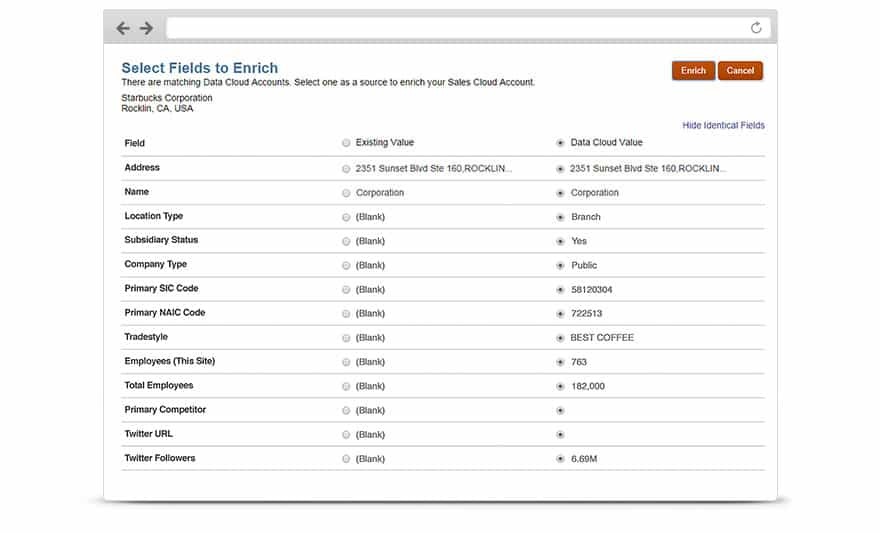Select Existing Value header radio button
This screenshot has height=533, width=880.
(346, 144)
